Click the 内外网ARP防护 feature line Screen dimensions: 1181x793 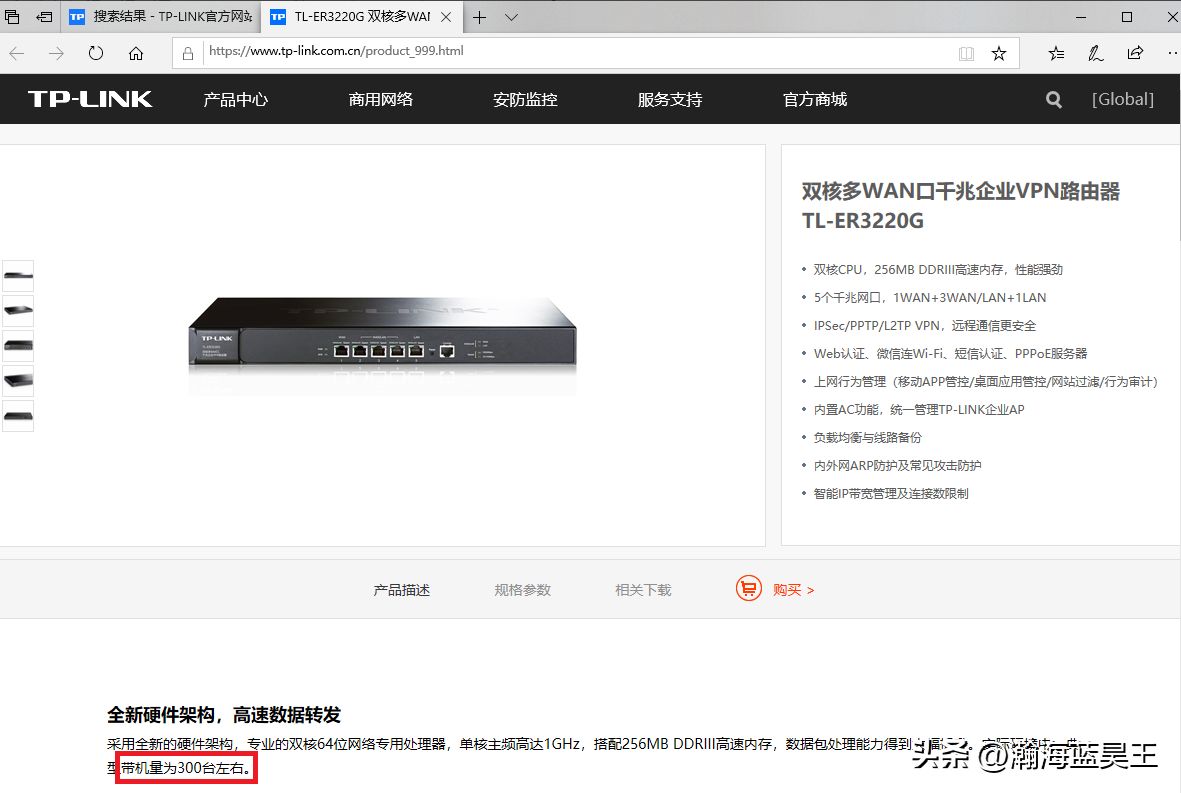[x=897, y=465]
